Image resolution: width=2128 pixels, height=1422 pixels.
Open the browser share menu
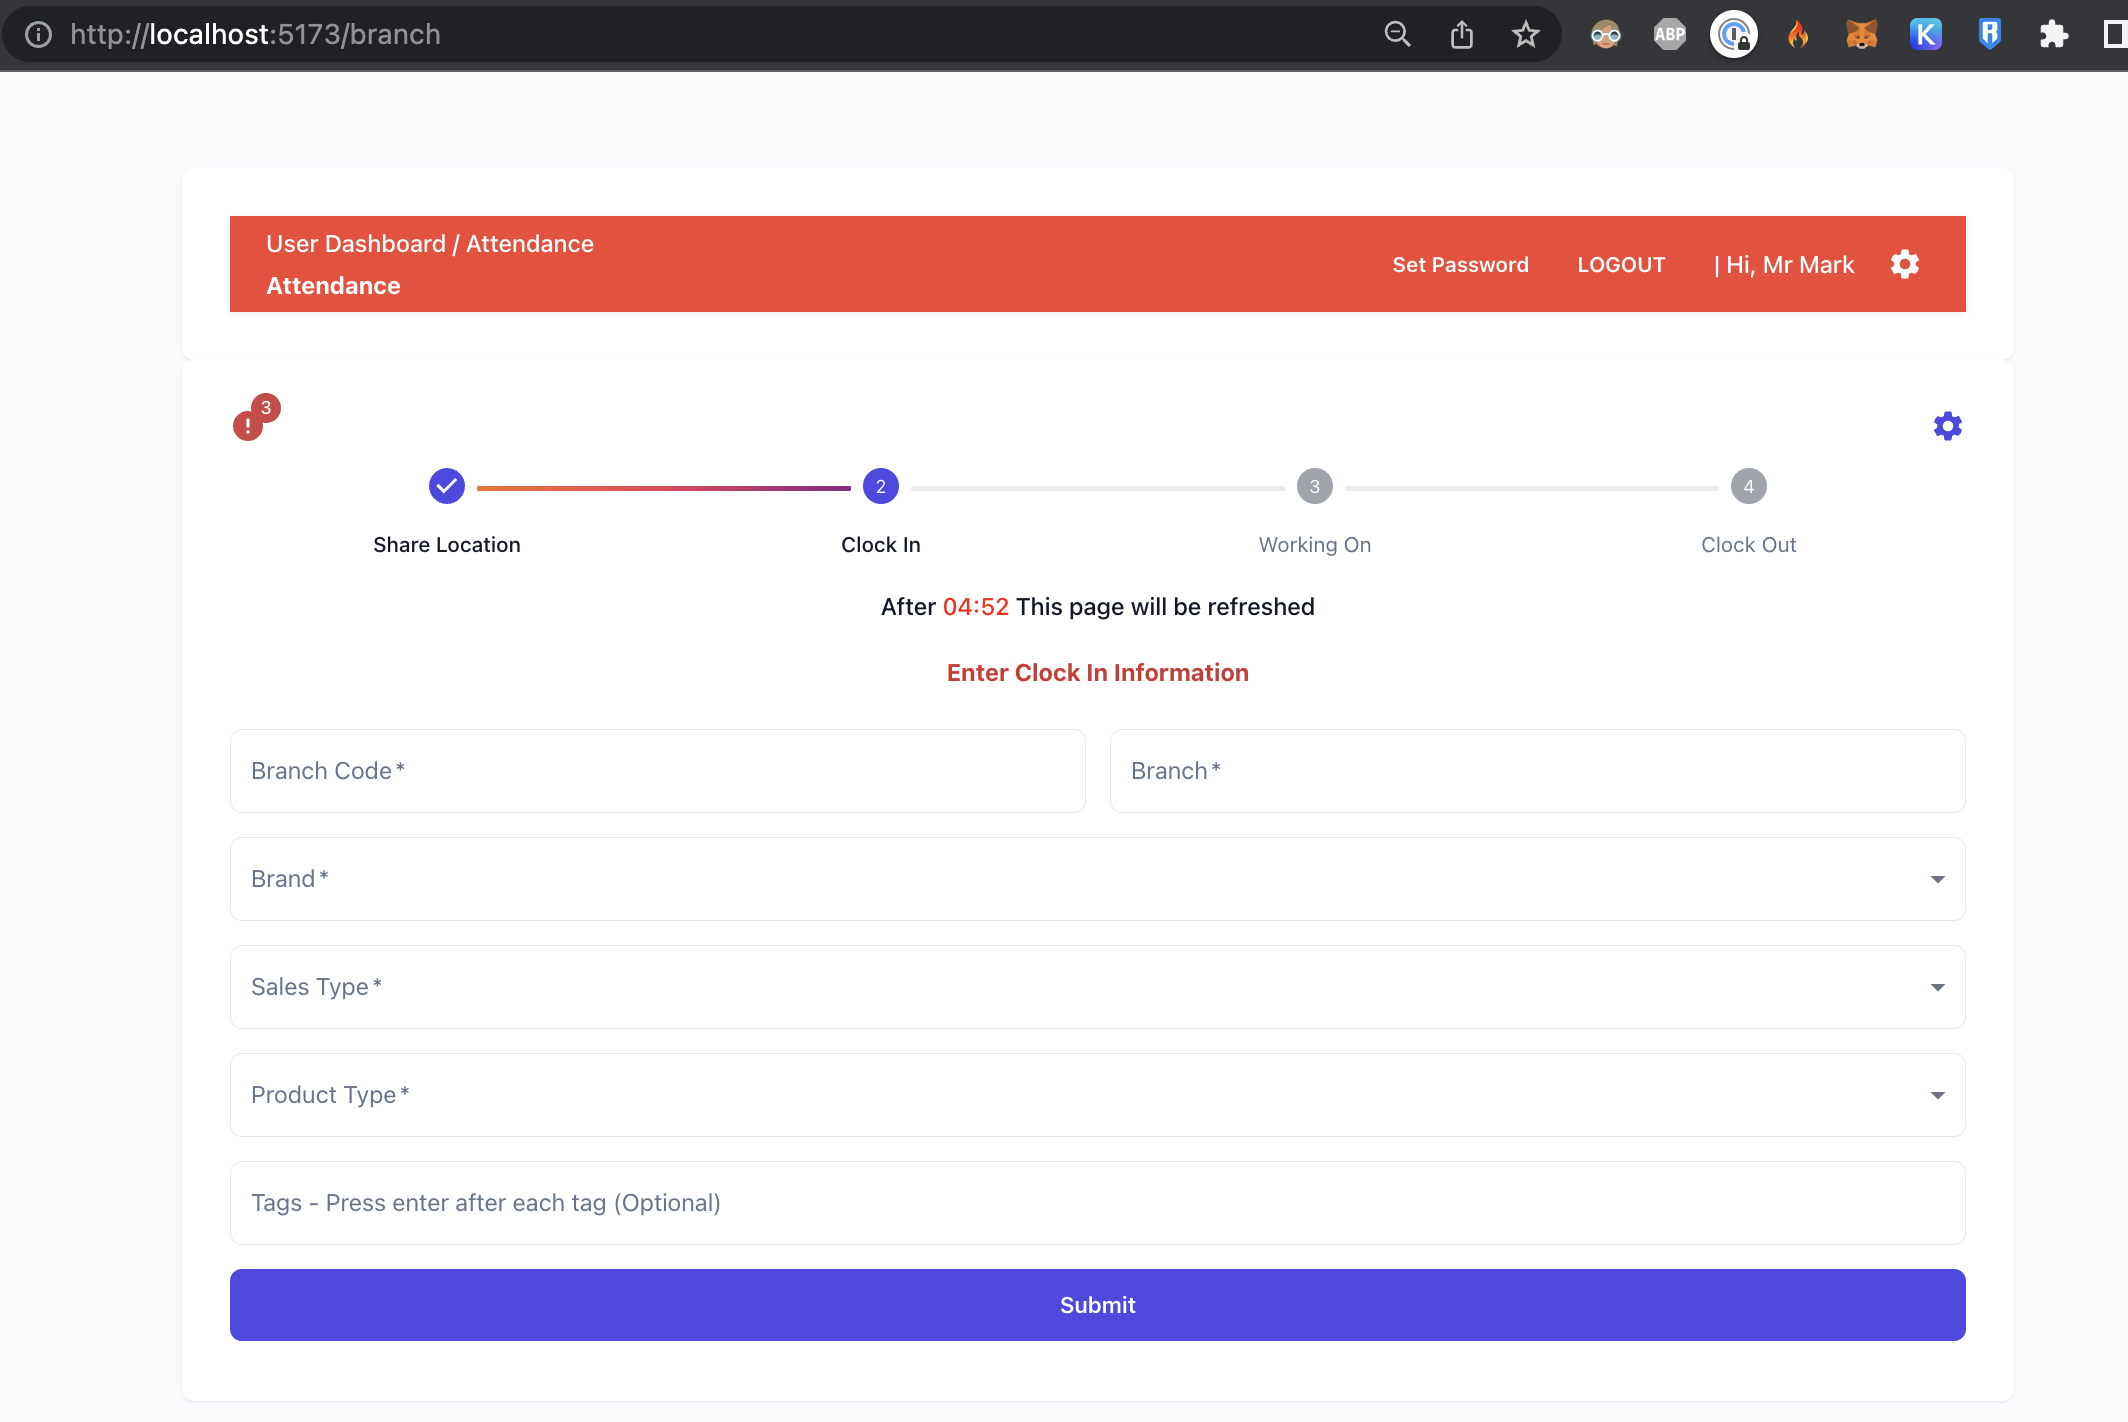point(1461,34)
